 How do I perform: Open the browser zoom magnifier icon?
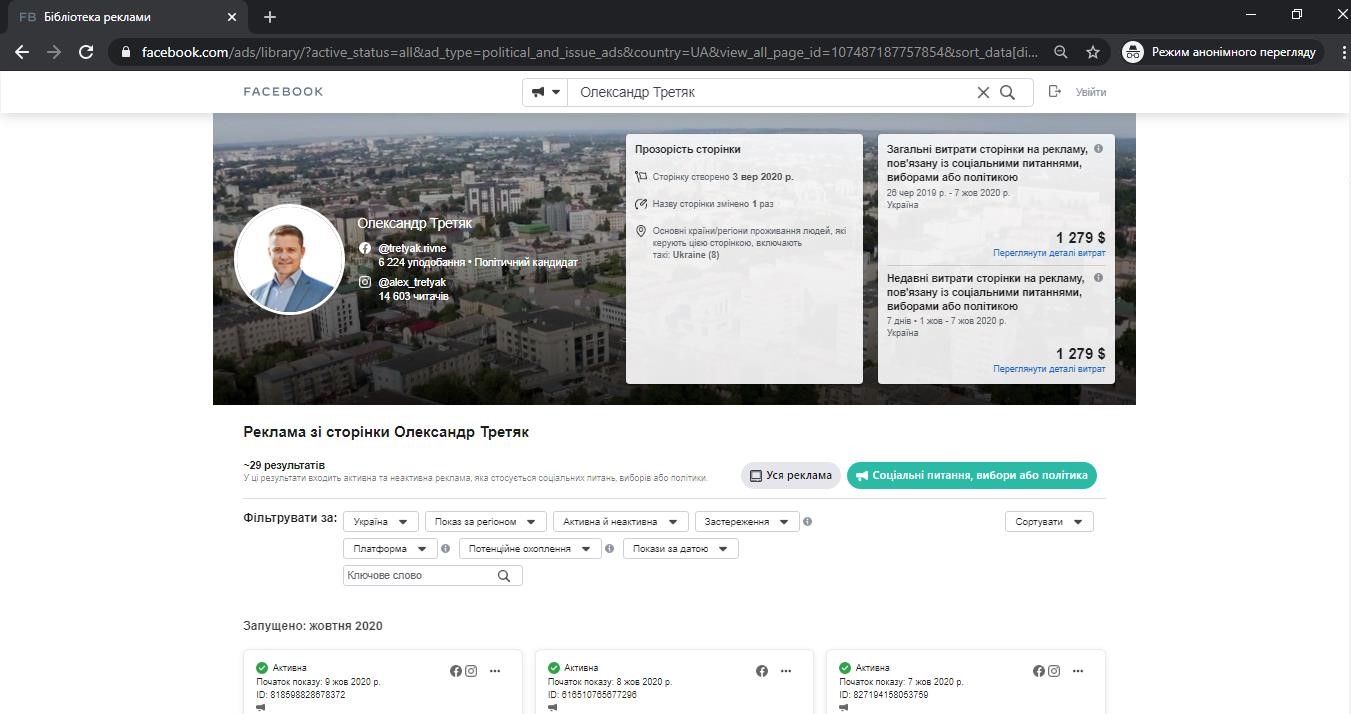[x=1061, y=52]
